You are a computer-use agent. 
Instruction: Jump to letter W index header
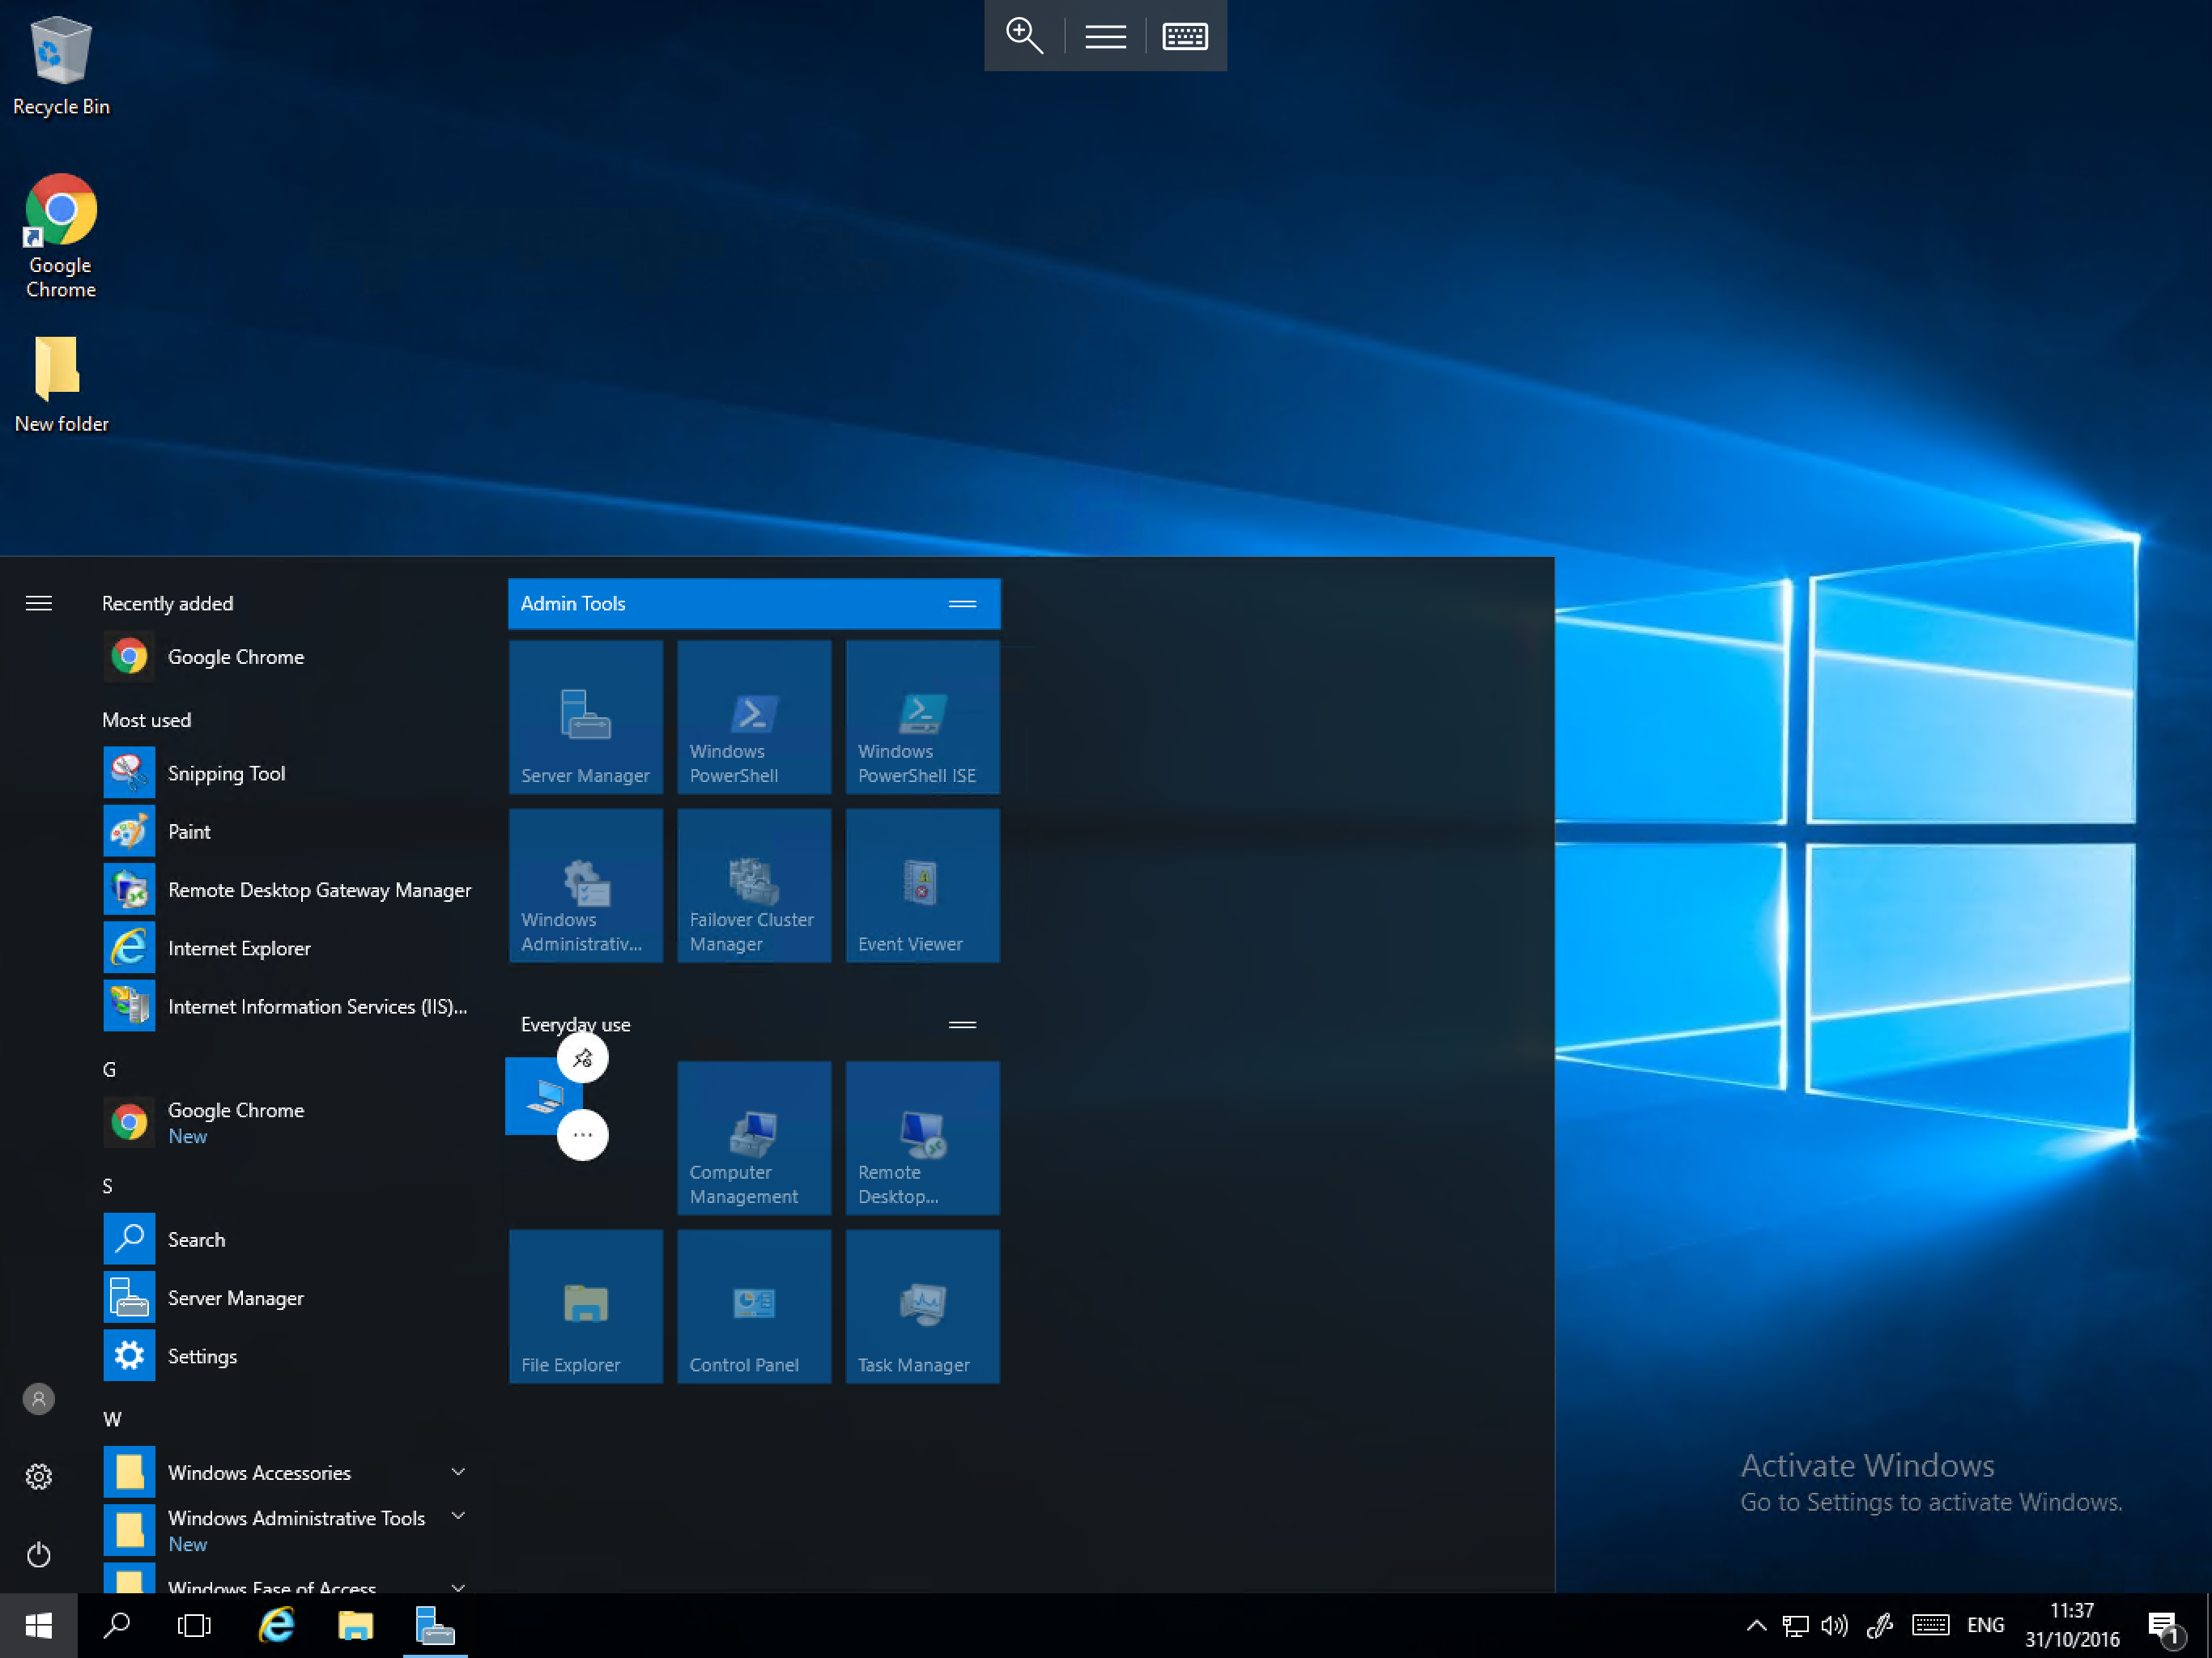pos(112,1419)
